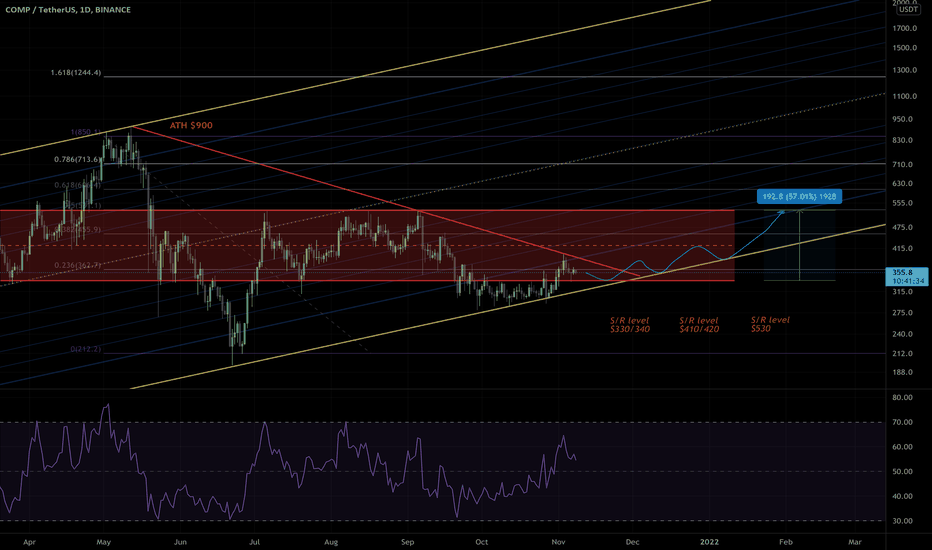Select the 0(212.2) Fibonacci label

point(86,349)
